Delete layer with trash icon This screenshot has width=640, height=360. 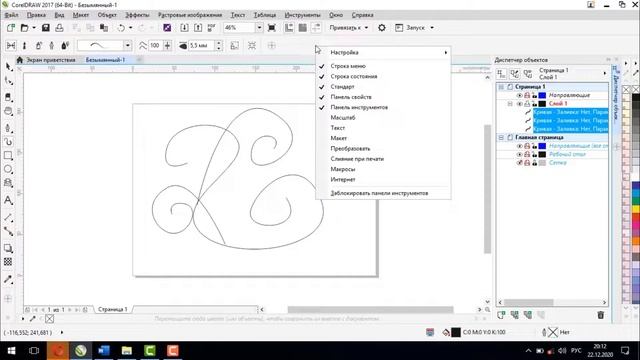coord(600,315)
